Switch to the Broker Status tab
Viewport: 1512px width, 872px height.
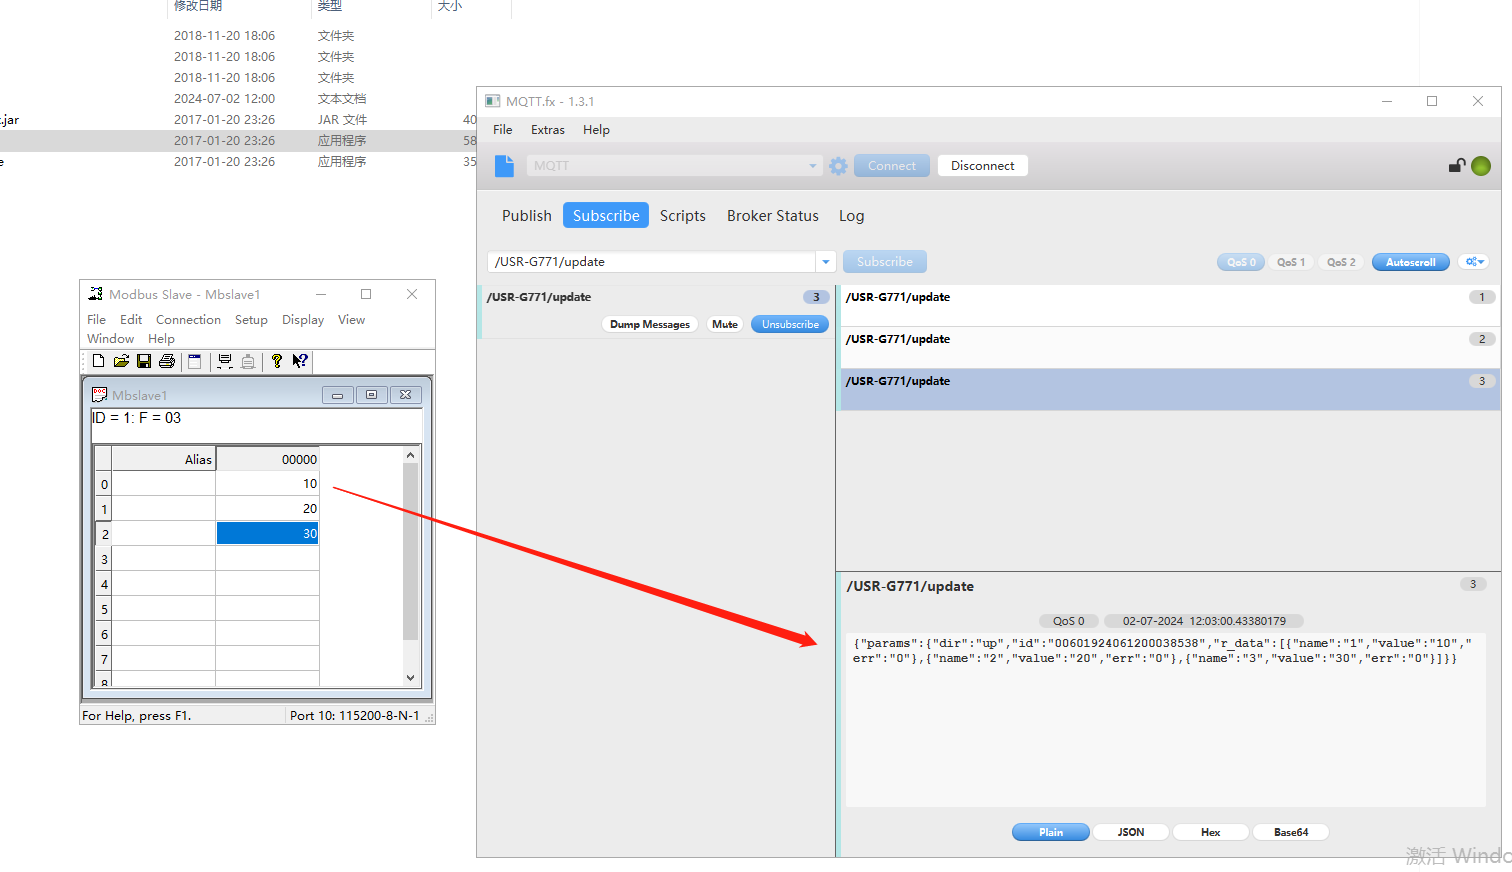(772, 216)
